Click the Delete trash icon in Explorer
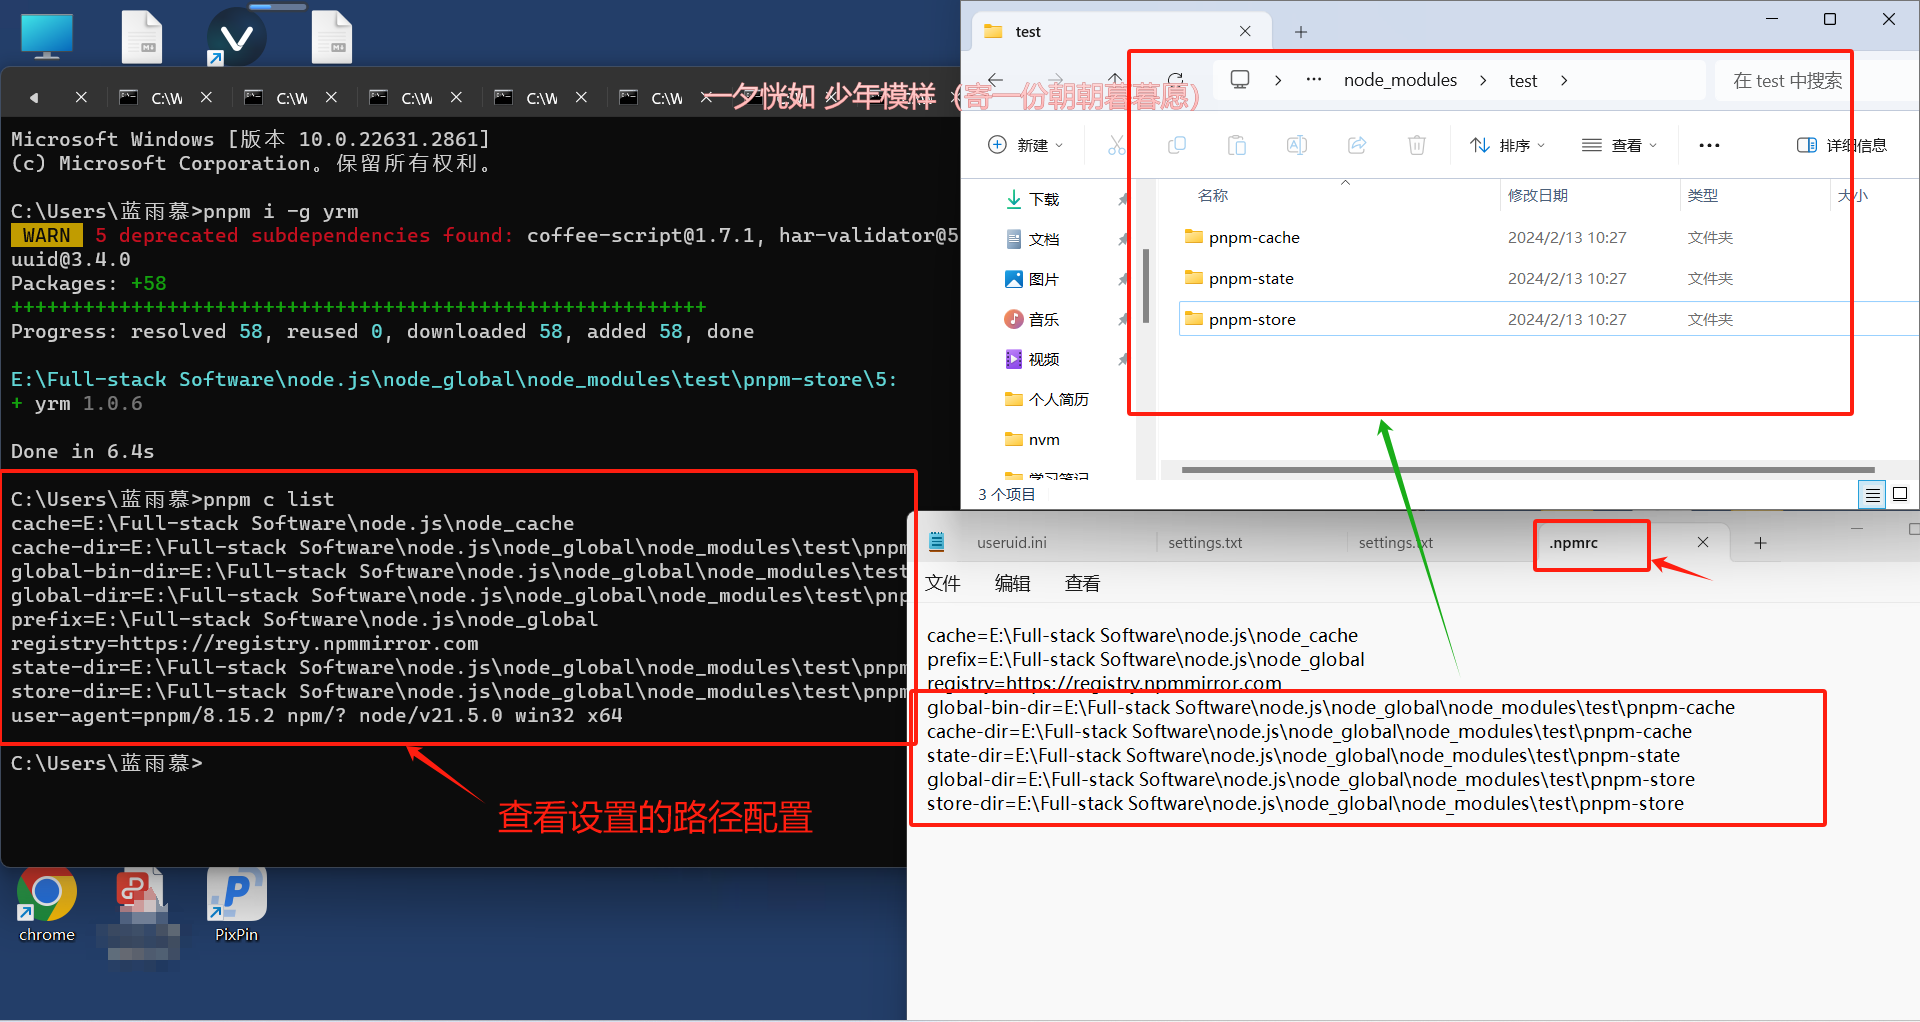Screen dimensions: 1920x1022 click(1417, 145)
